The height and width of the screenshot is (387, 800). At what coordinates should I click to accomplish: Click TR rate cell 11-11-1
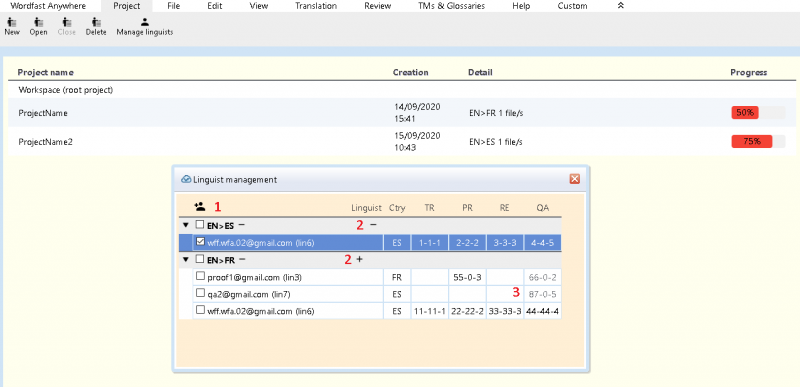pyautogui.click(x=430, y=311)
